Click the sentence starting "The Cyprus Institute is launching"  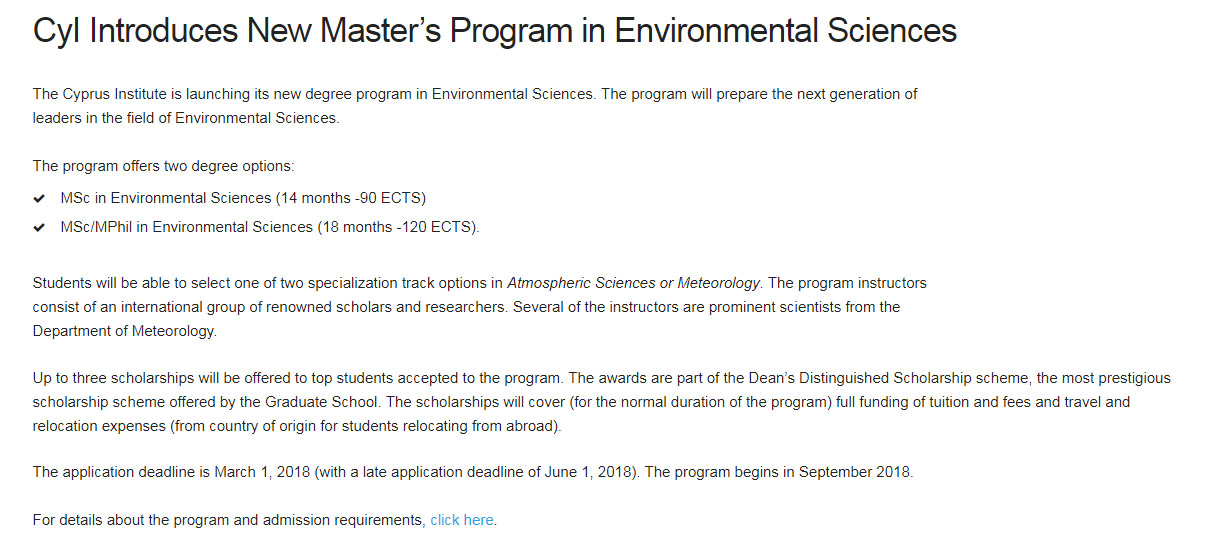pyautogui.click(x=314, y=94)
